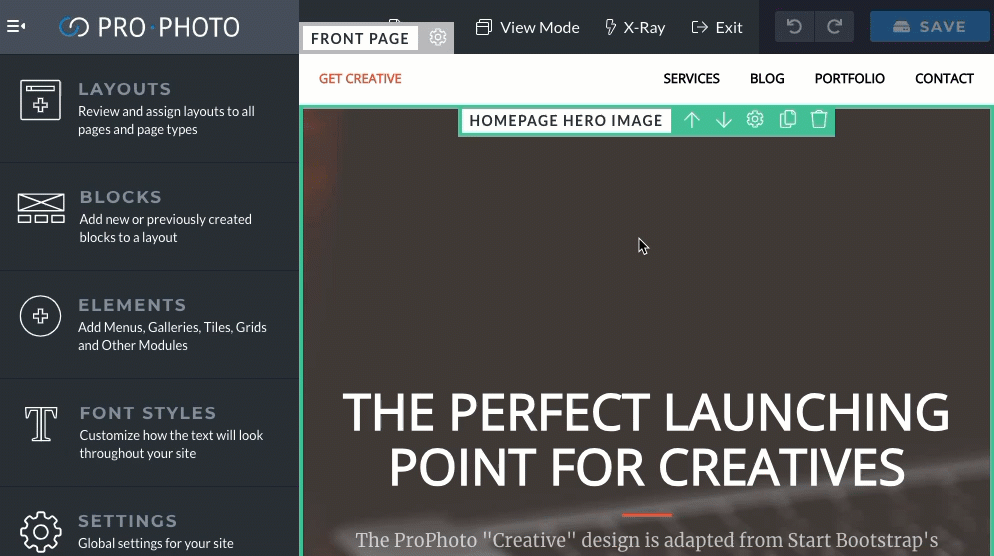Click 'Global settings for your site' text
Screen dimensions: 994x556
pos(155,543)
